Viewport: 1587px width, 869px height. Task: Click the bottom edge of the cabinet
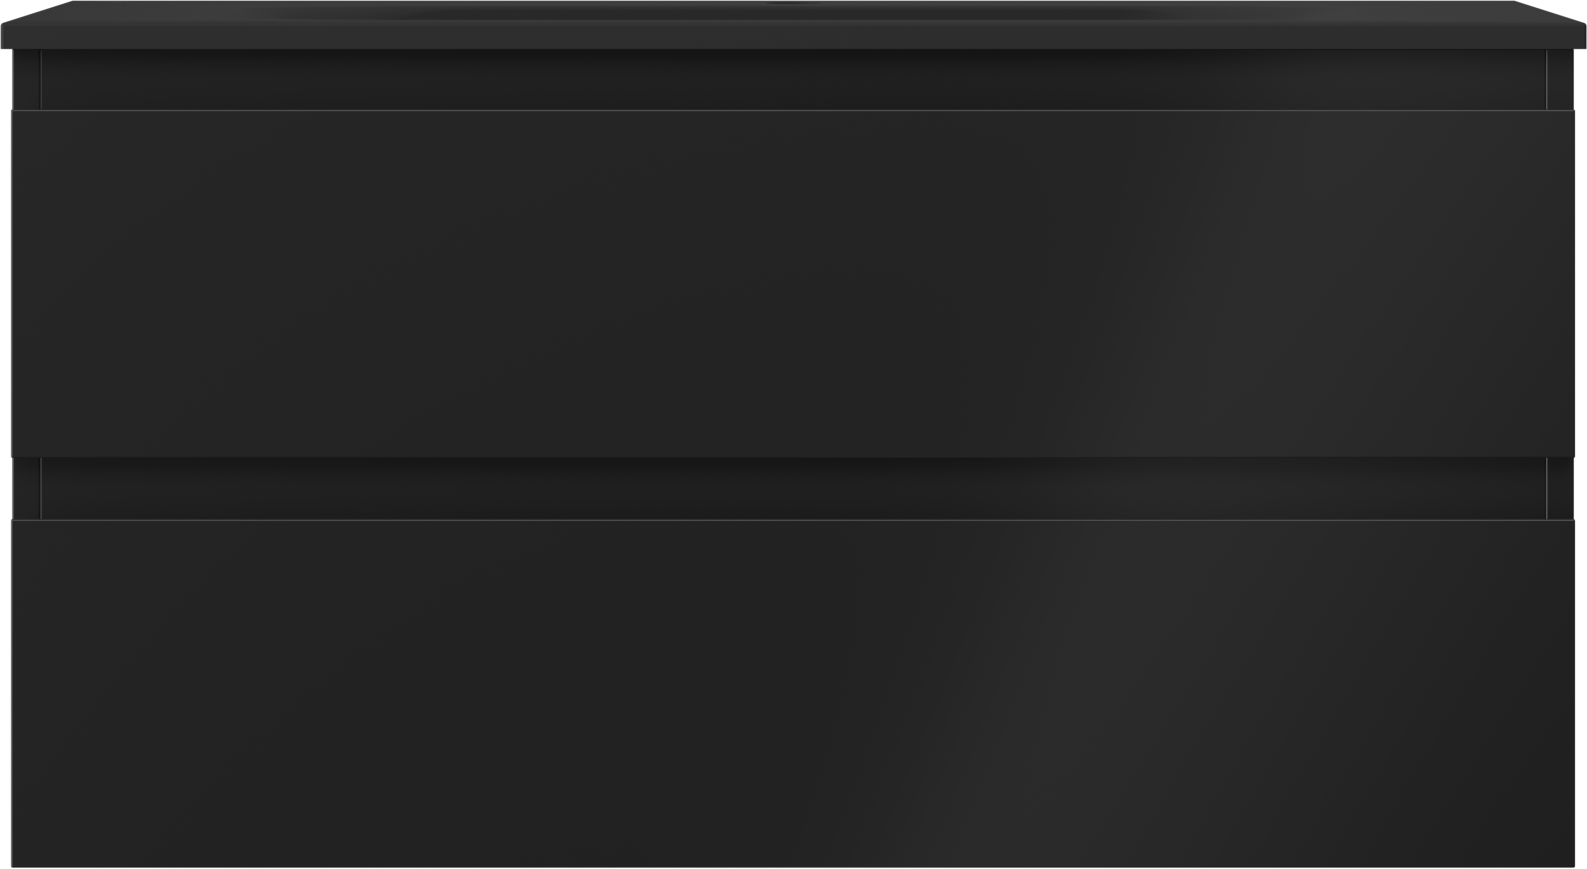coord(793,865)
